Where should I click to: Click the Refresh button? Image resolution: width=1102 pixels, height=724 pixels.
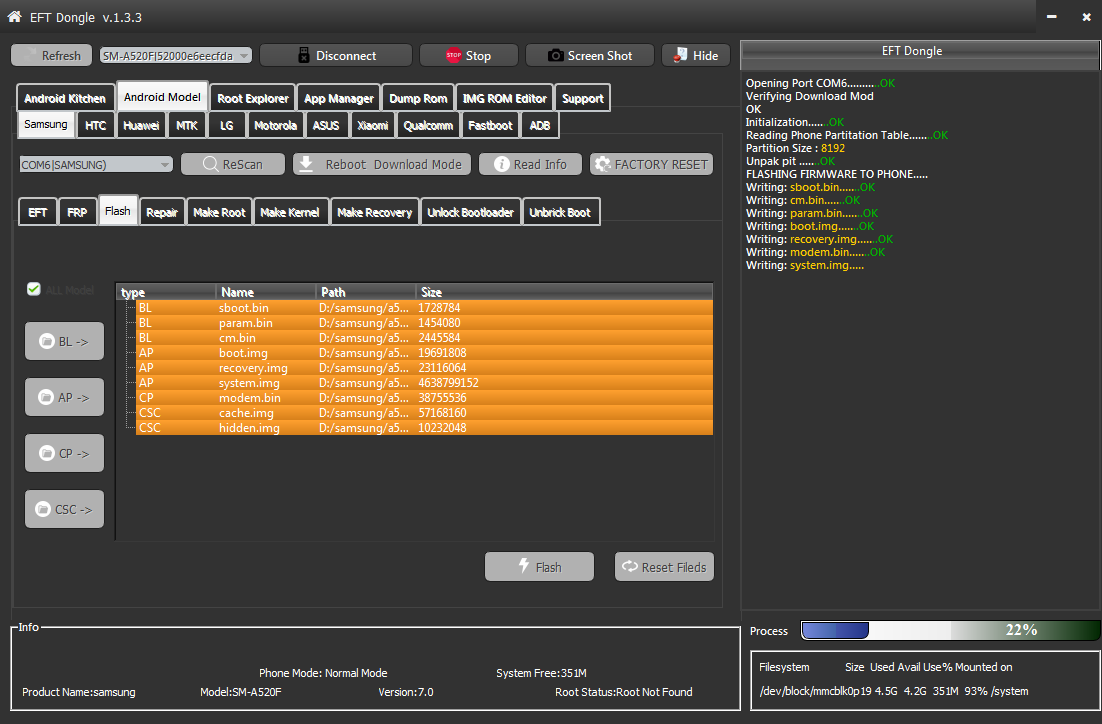(51, 56)
